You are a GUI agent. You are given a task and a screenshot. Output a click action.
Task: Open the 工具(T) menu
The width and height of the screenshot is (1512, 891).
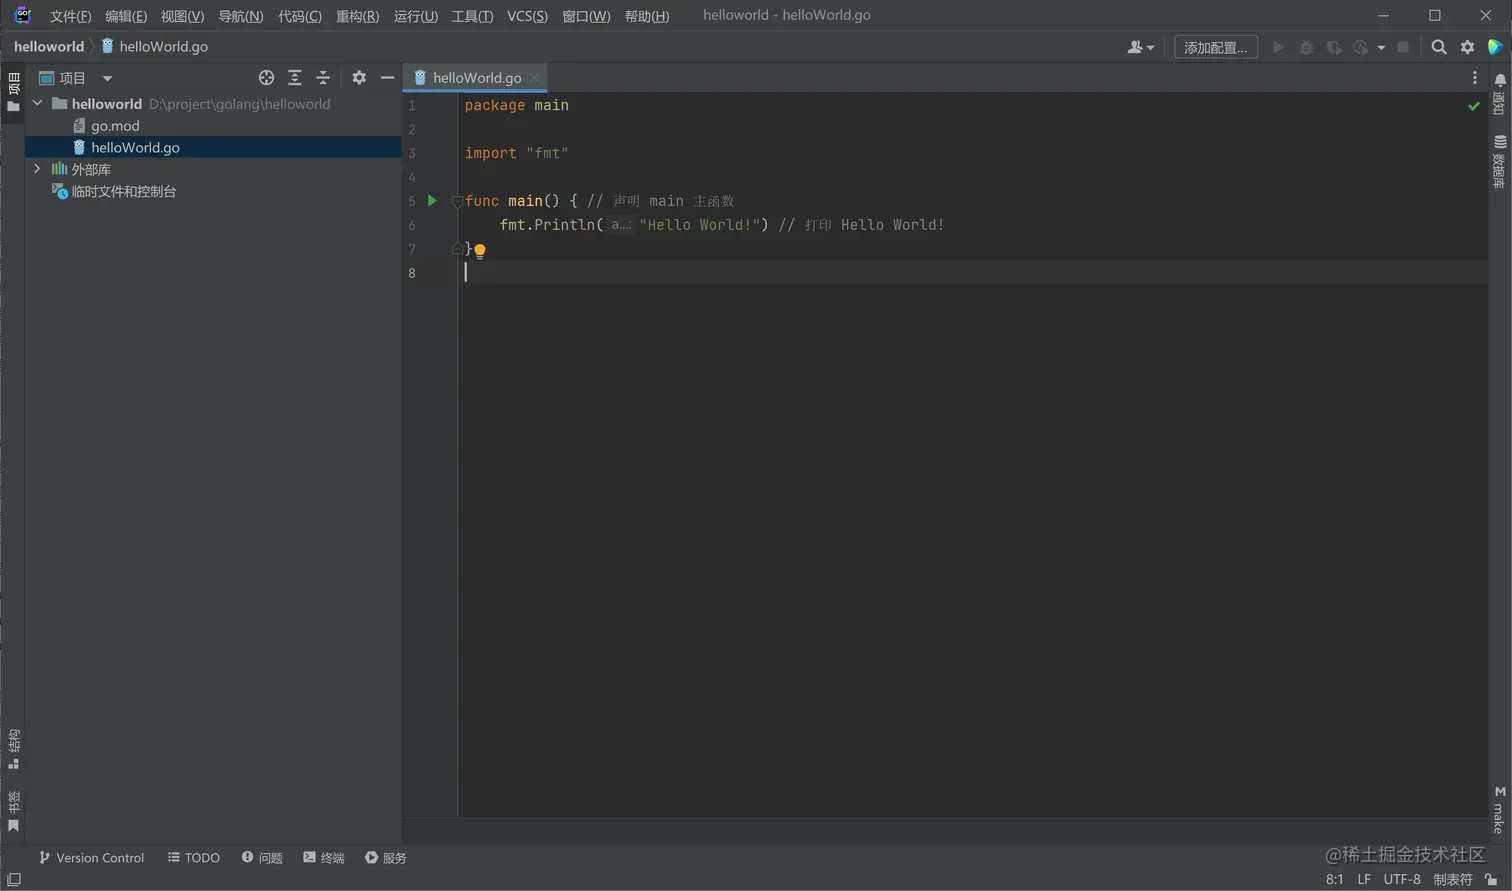[x=472, y=16]
